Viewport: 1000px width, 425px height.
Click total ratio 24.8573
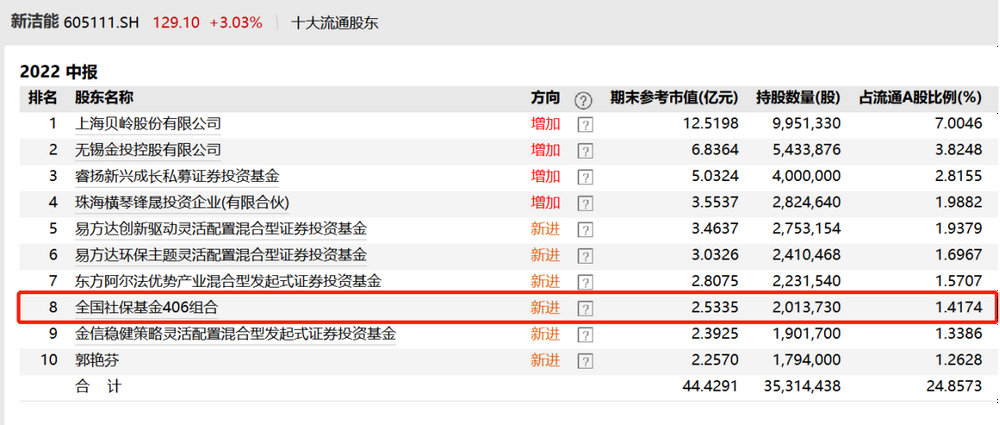[x=953, y=386]
